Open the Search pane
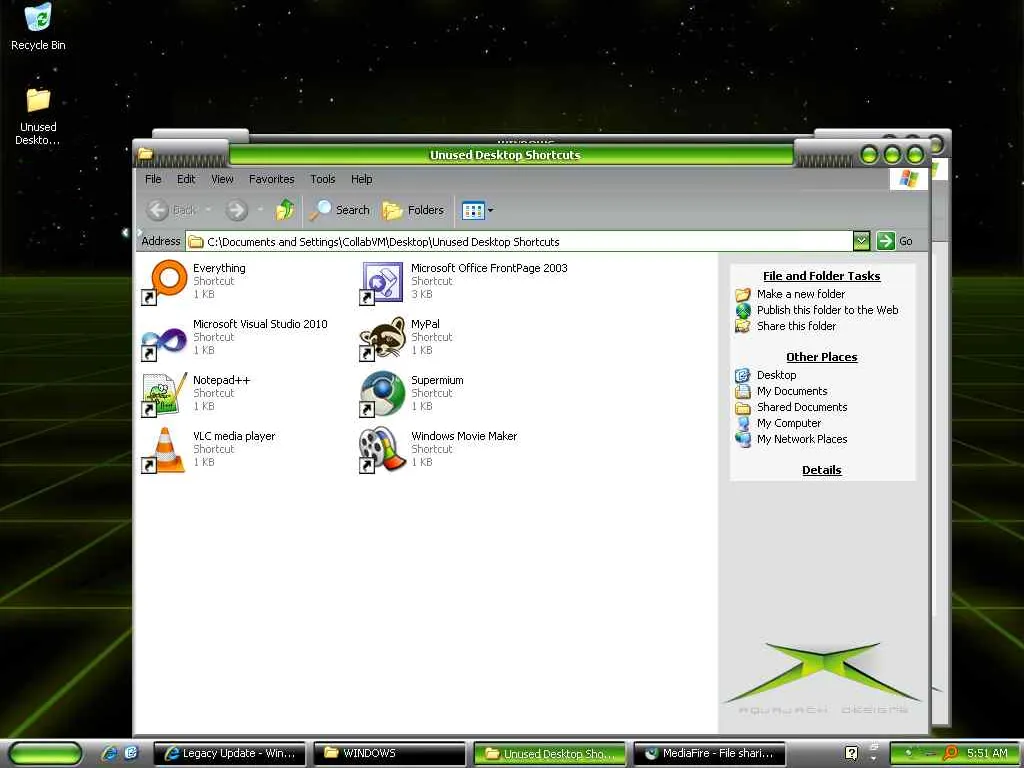This screenshot has width=1024, height=768. 340,210
